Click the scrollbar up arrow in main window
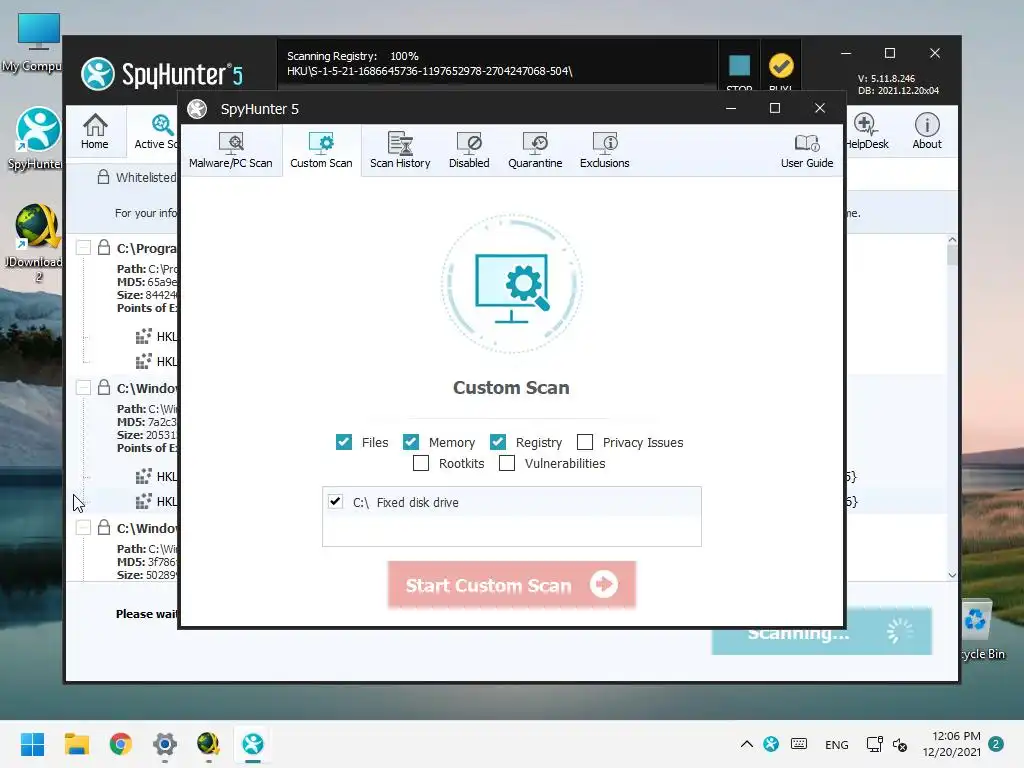This screenshot has height=768, width=1024. tap(952, 240)
